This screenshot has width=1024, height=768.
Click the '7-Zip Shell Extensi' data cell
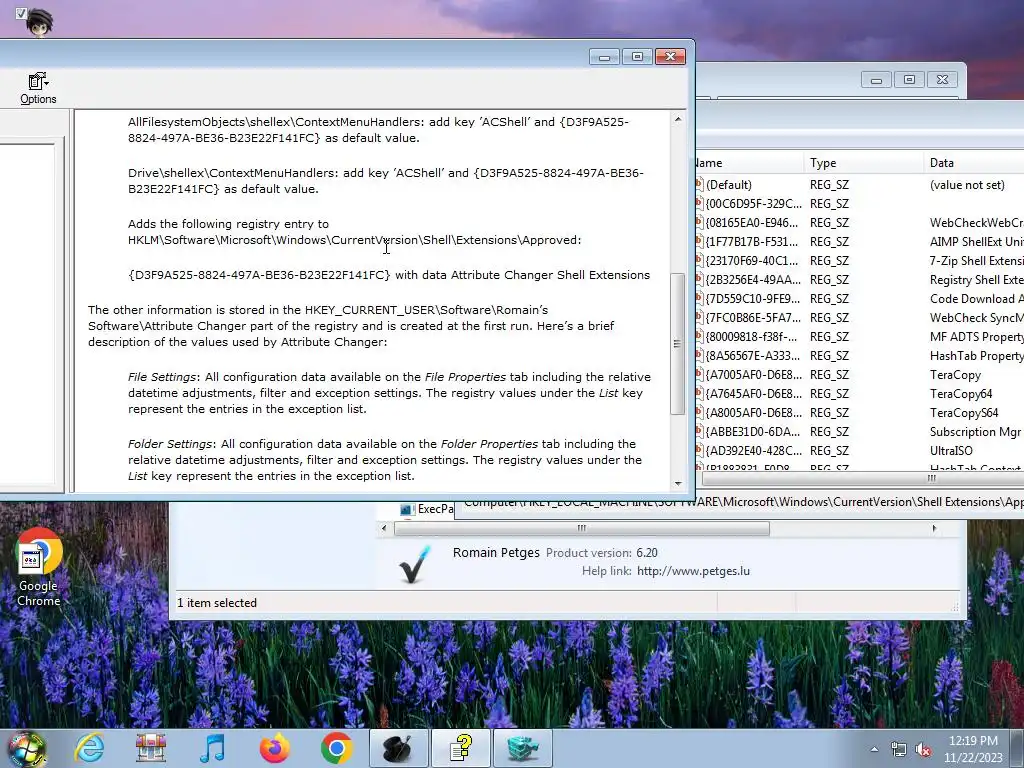point(976,261)
